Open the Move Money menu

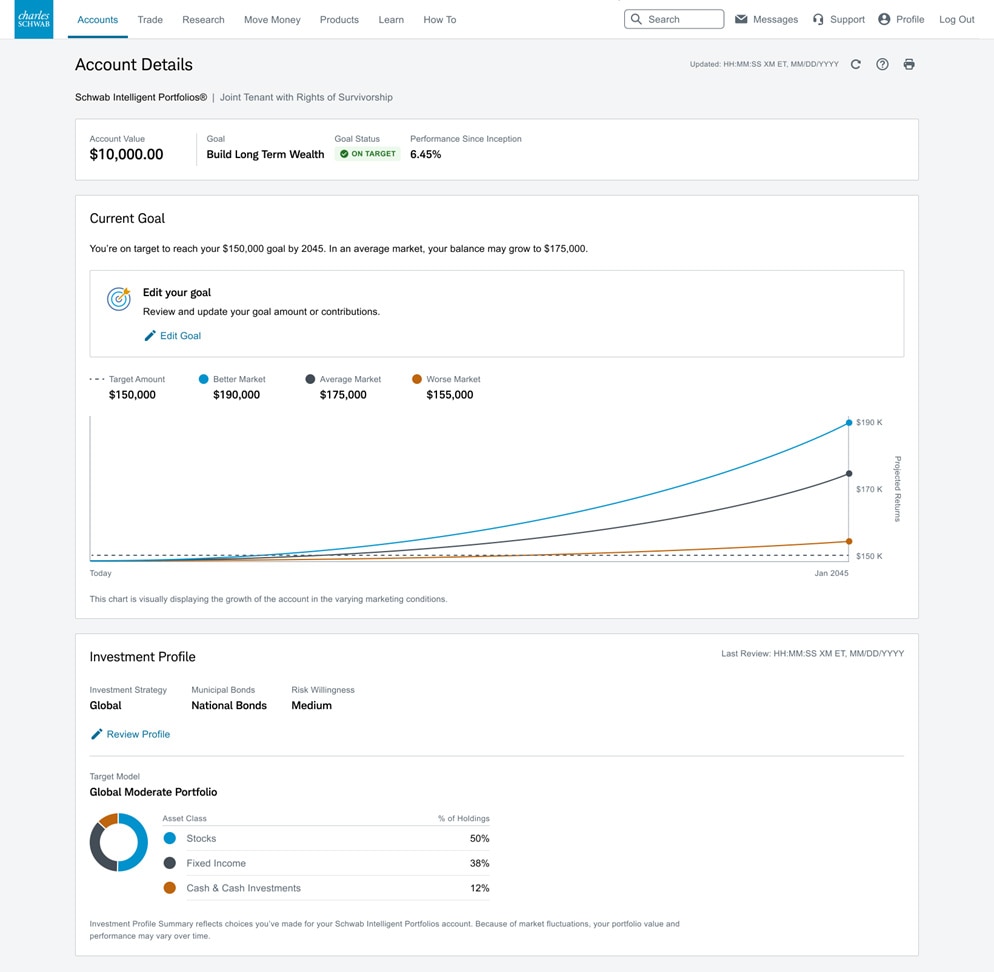point(272,20)
